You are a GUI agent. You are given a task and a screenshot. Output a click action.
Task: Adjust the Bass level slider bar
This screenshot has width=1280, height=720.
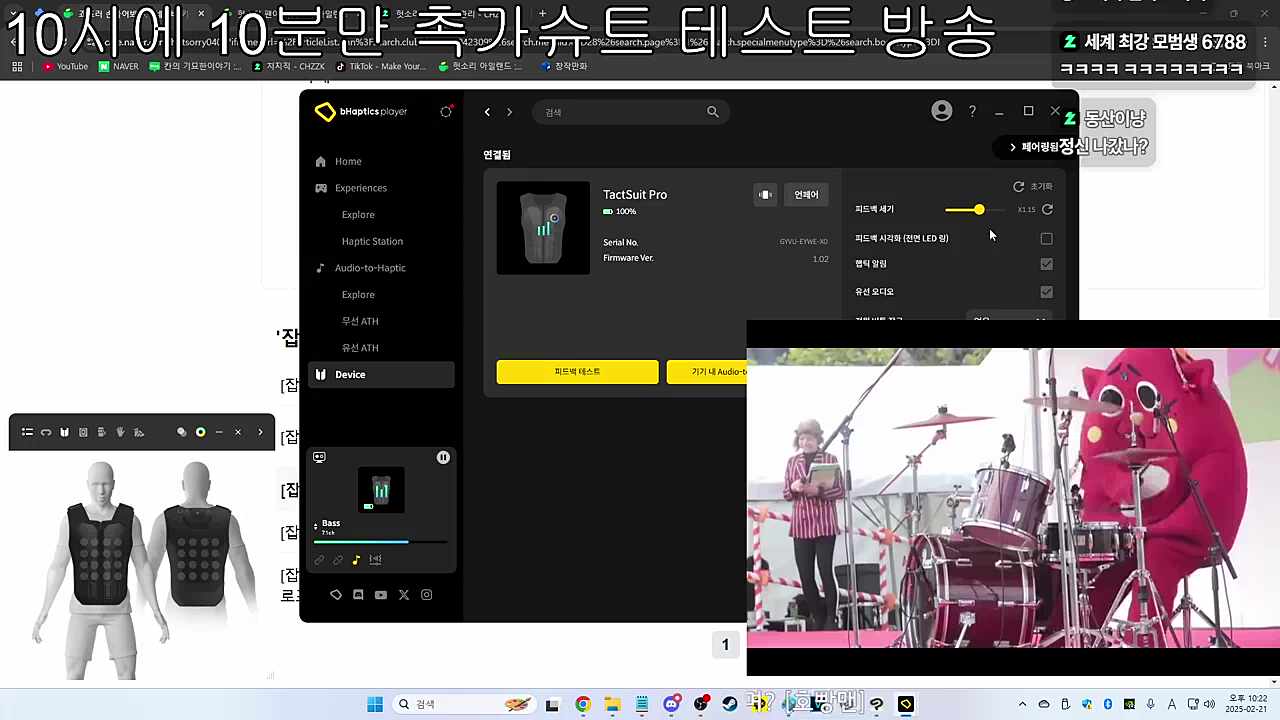[380, 542]
